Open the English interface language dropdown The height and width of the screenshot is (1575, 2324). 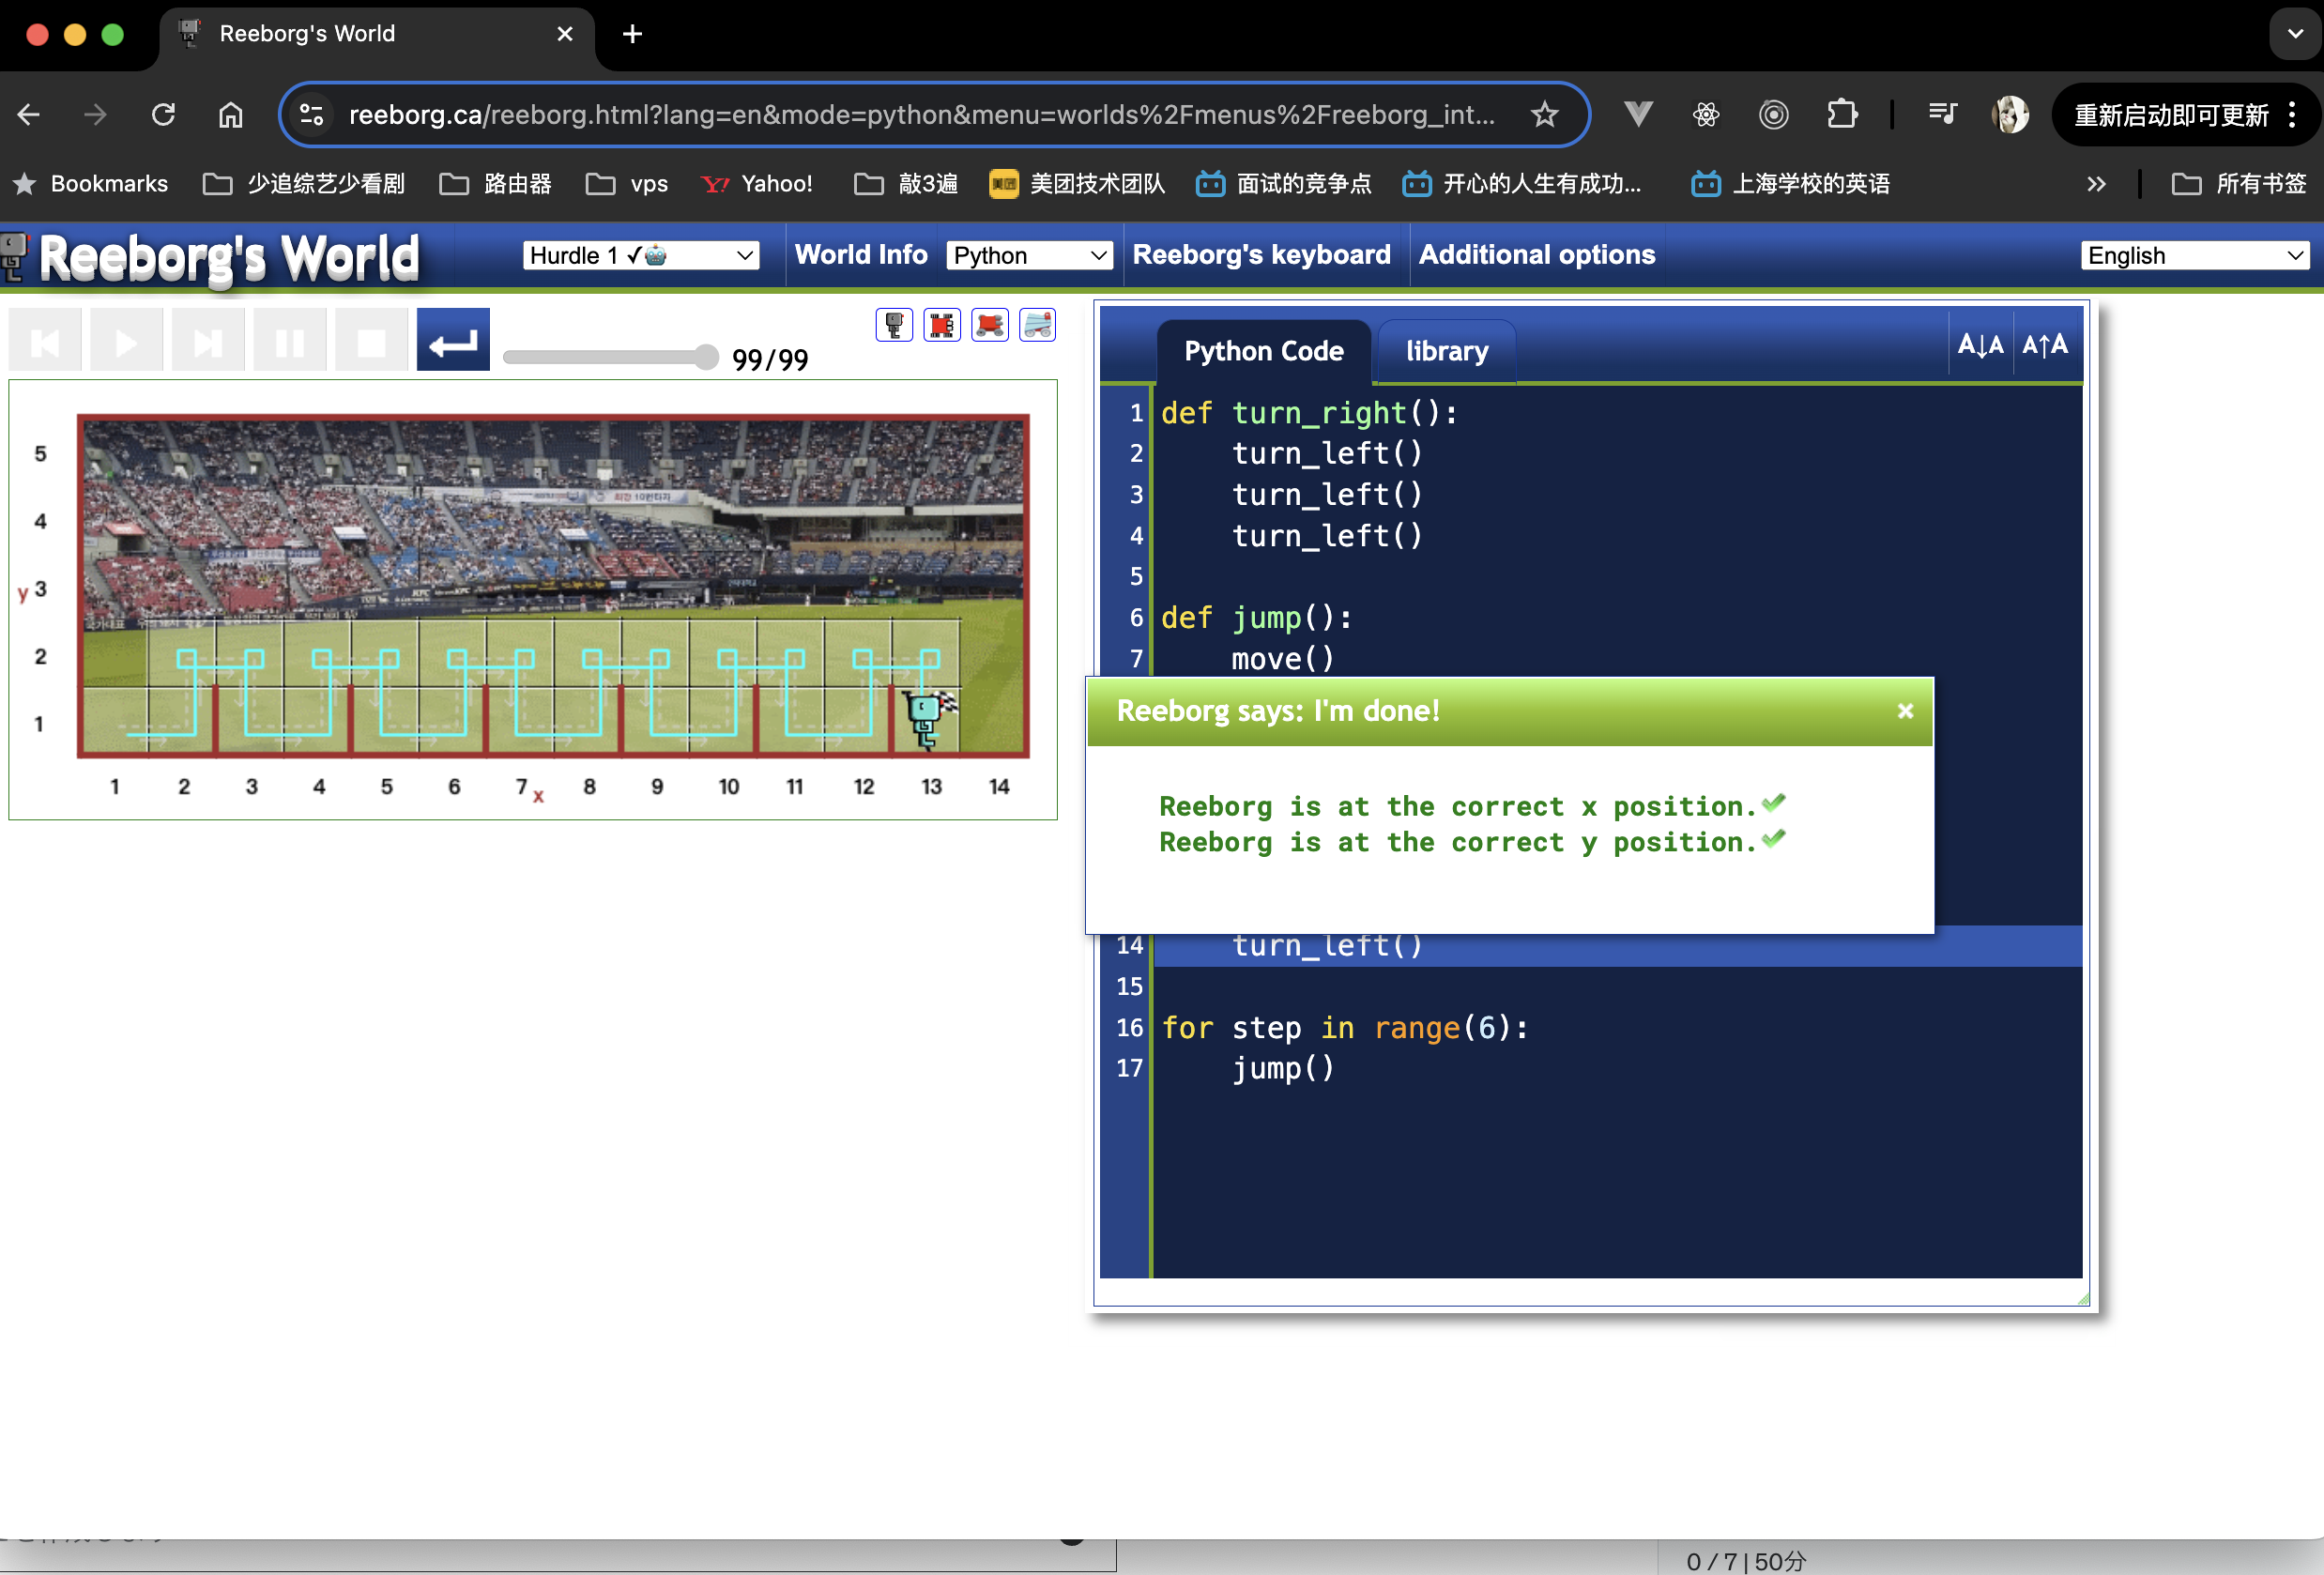(x=2195, y=255)
